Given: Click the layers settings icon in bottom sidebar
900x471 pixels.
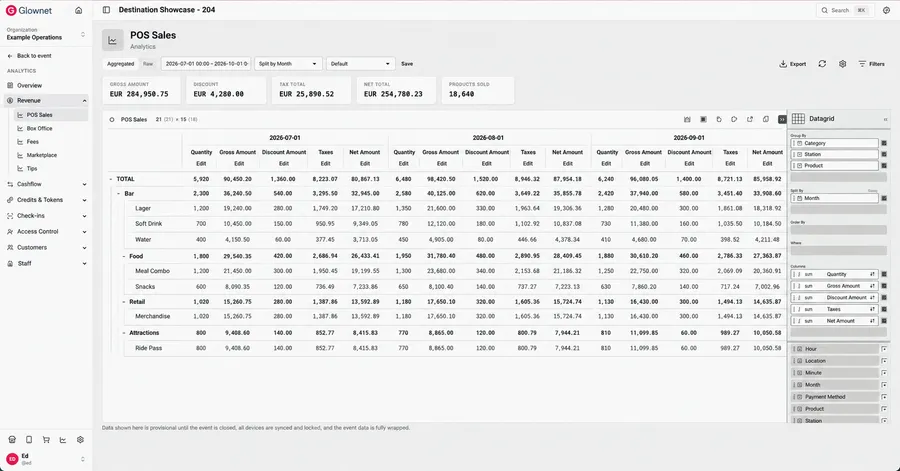Looking at the screenshot, I should click(x=80, y=439).
